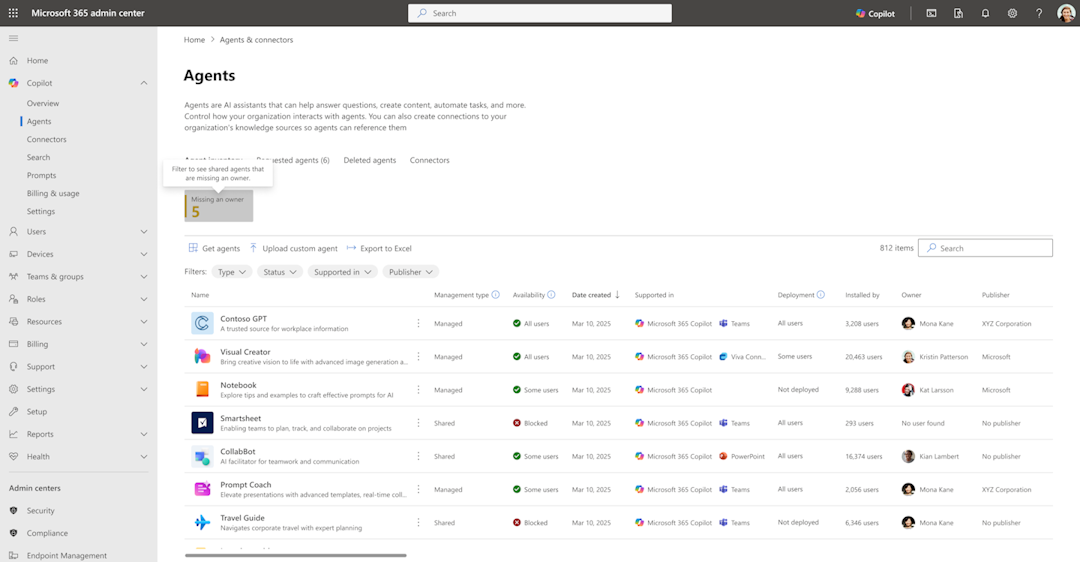The height and width of the screenshot is (562, 1080).
Task: Open the Prompt Coach agent icon
Action: (202, 489)
